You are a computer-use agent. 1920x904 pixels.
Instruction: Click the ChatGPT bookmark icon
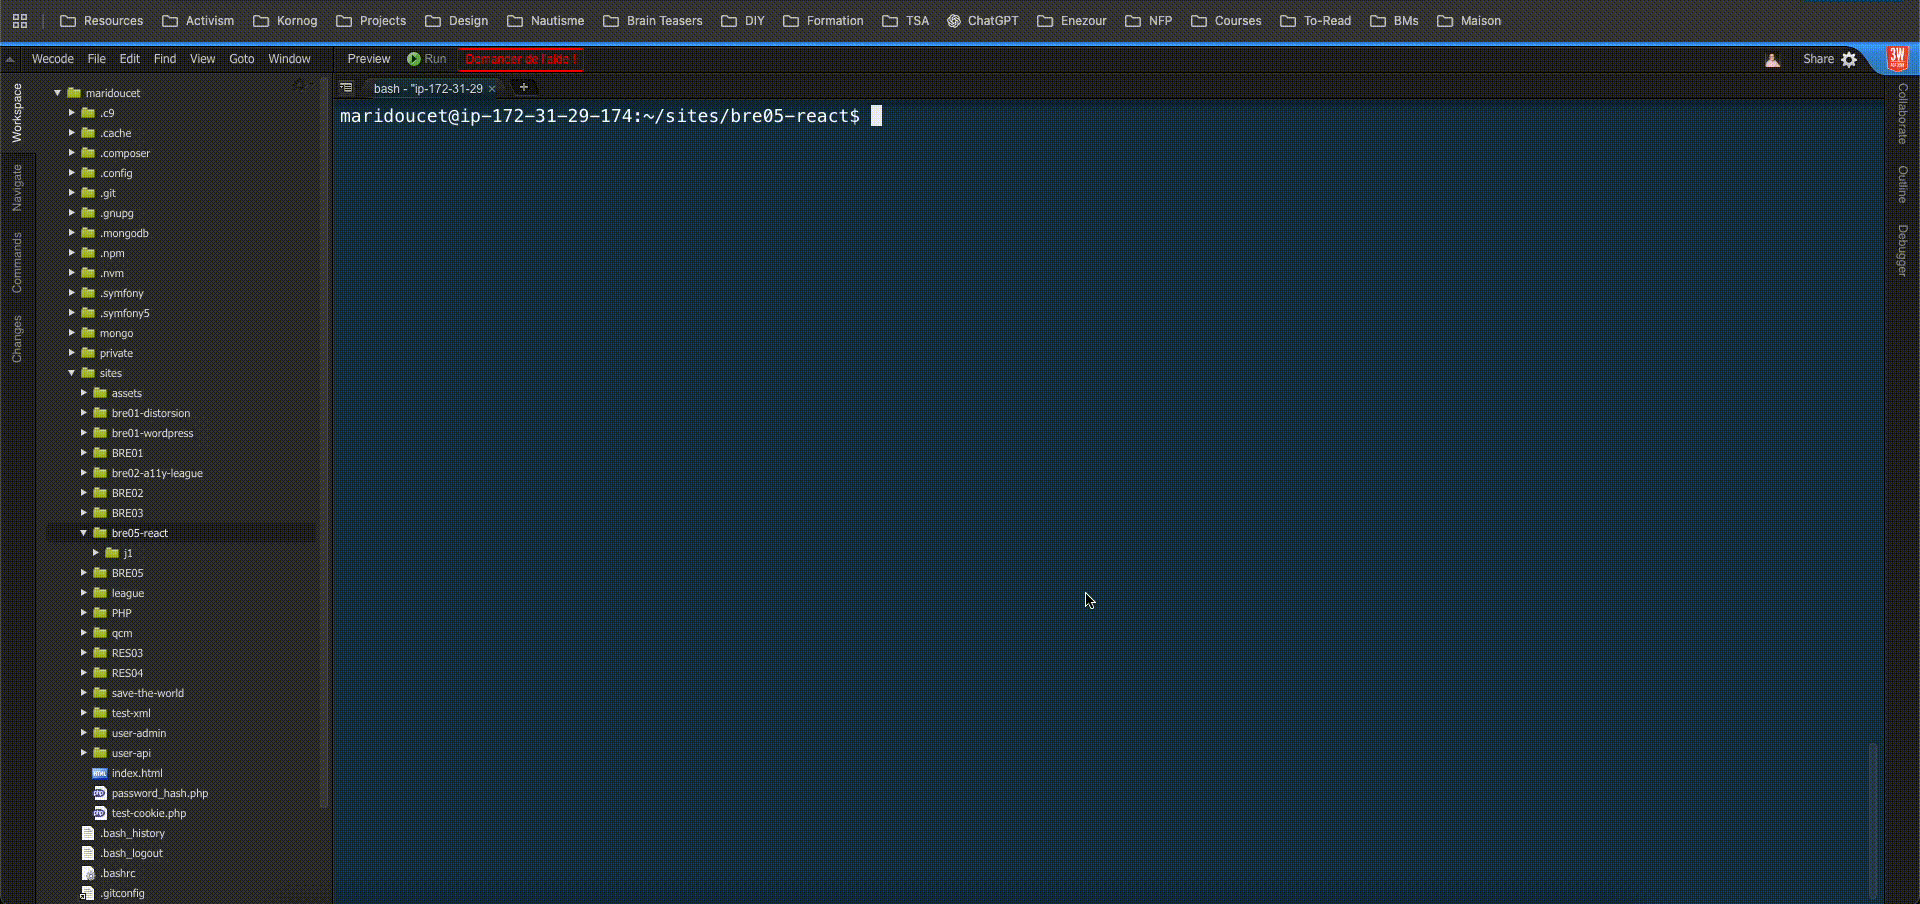955,20
